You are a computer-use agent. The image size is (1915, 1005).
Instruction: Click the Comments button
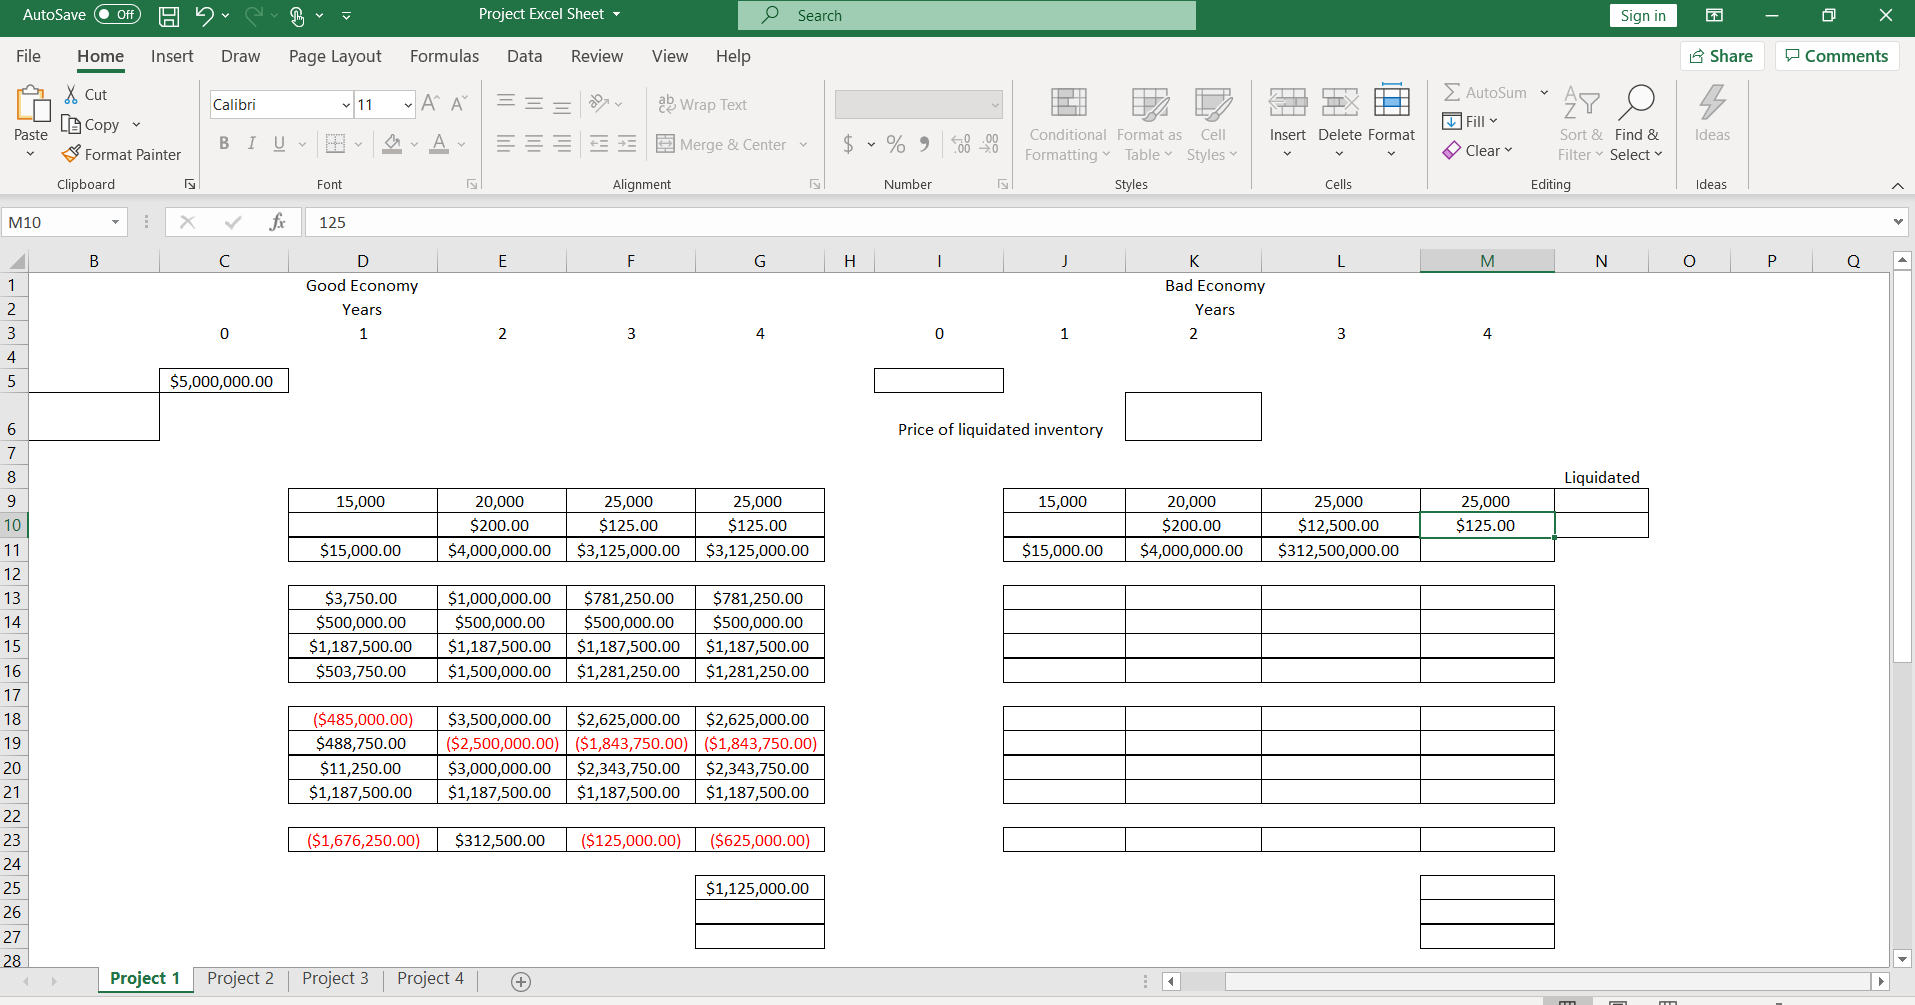(x=1837, y=56)
